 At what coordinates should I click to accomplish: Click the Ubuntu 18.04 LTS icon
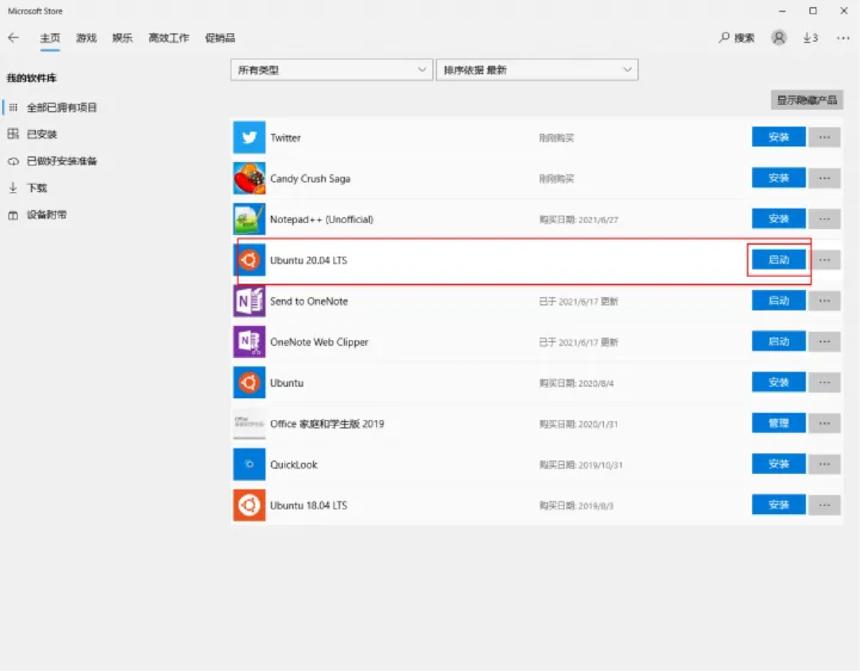248,505
